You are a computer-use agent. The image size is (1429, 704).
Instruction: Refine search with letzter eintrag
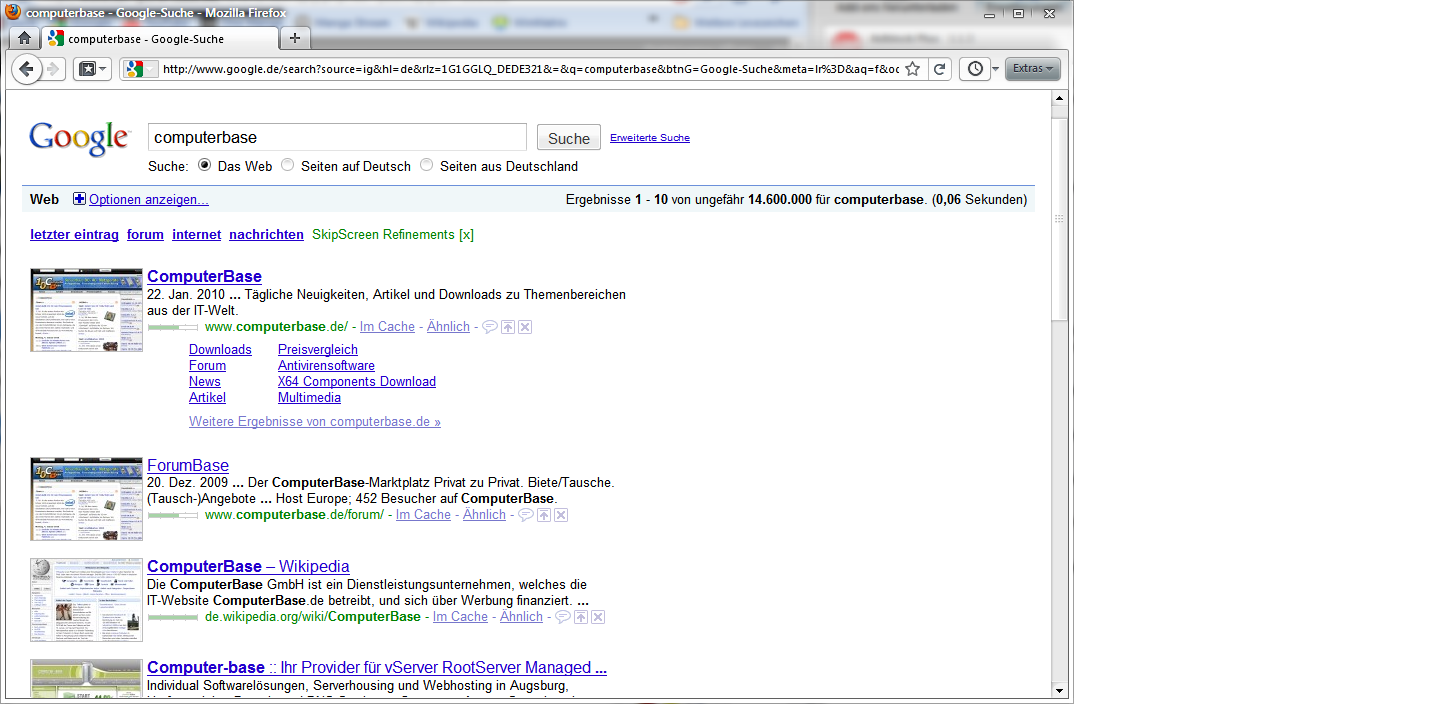[x=74, y=234]
